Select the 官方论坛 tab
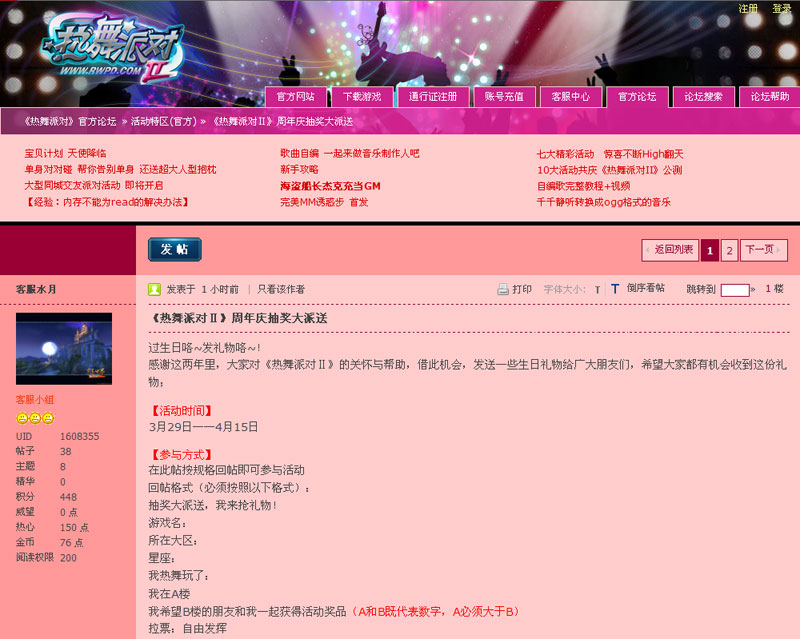 637,96
